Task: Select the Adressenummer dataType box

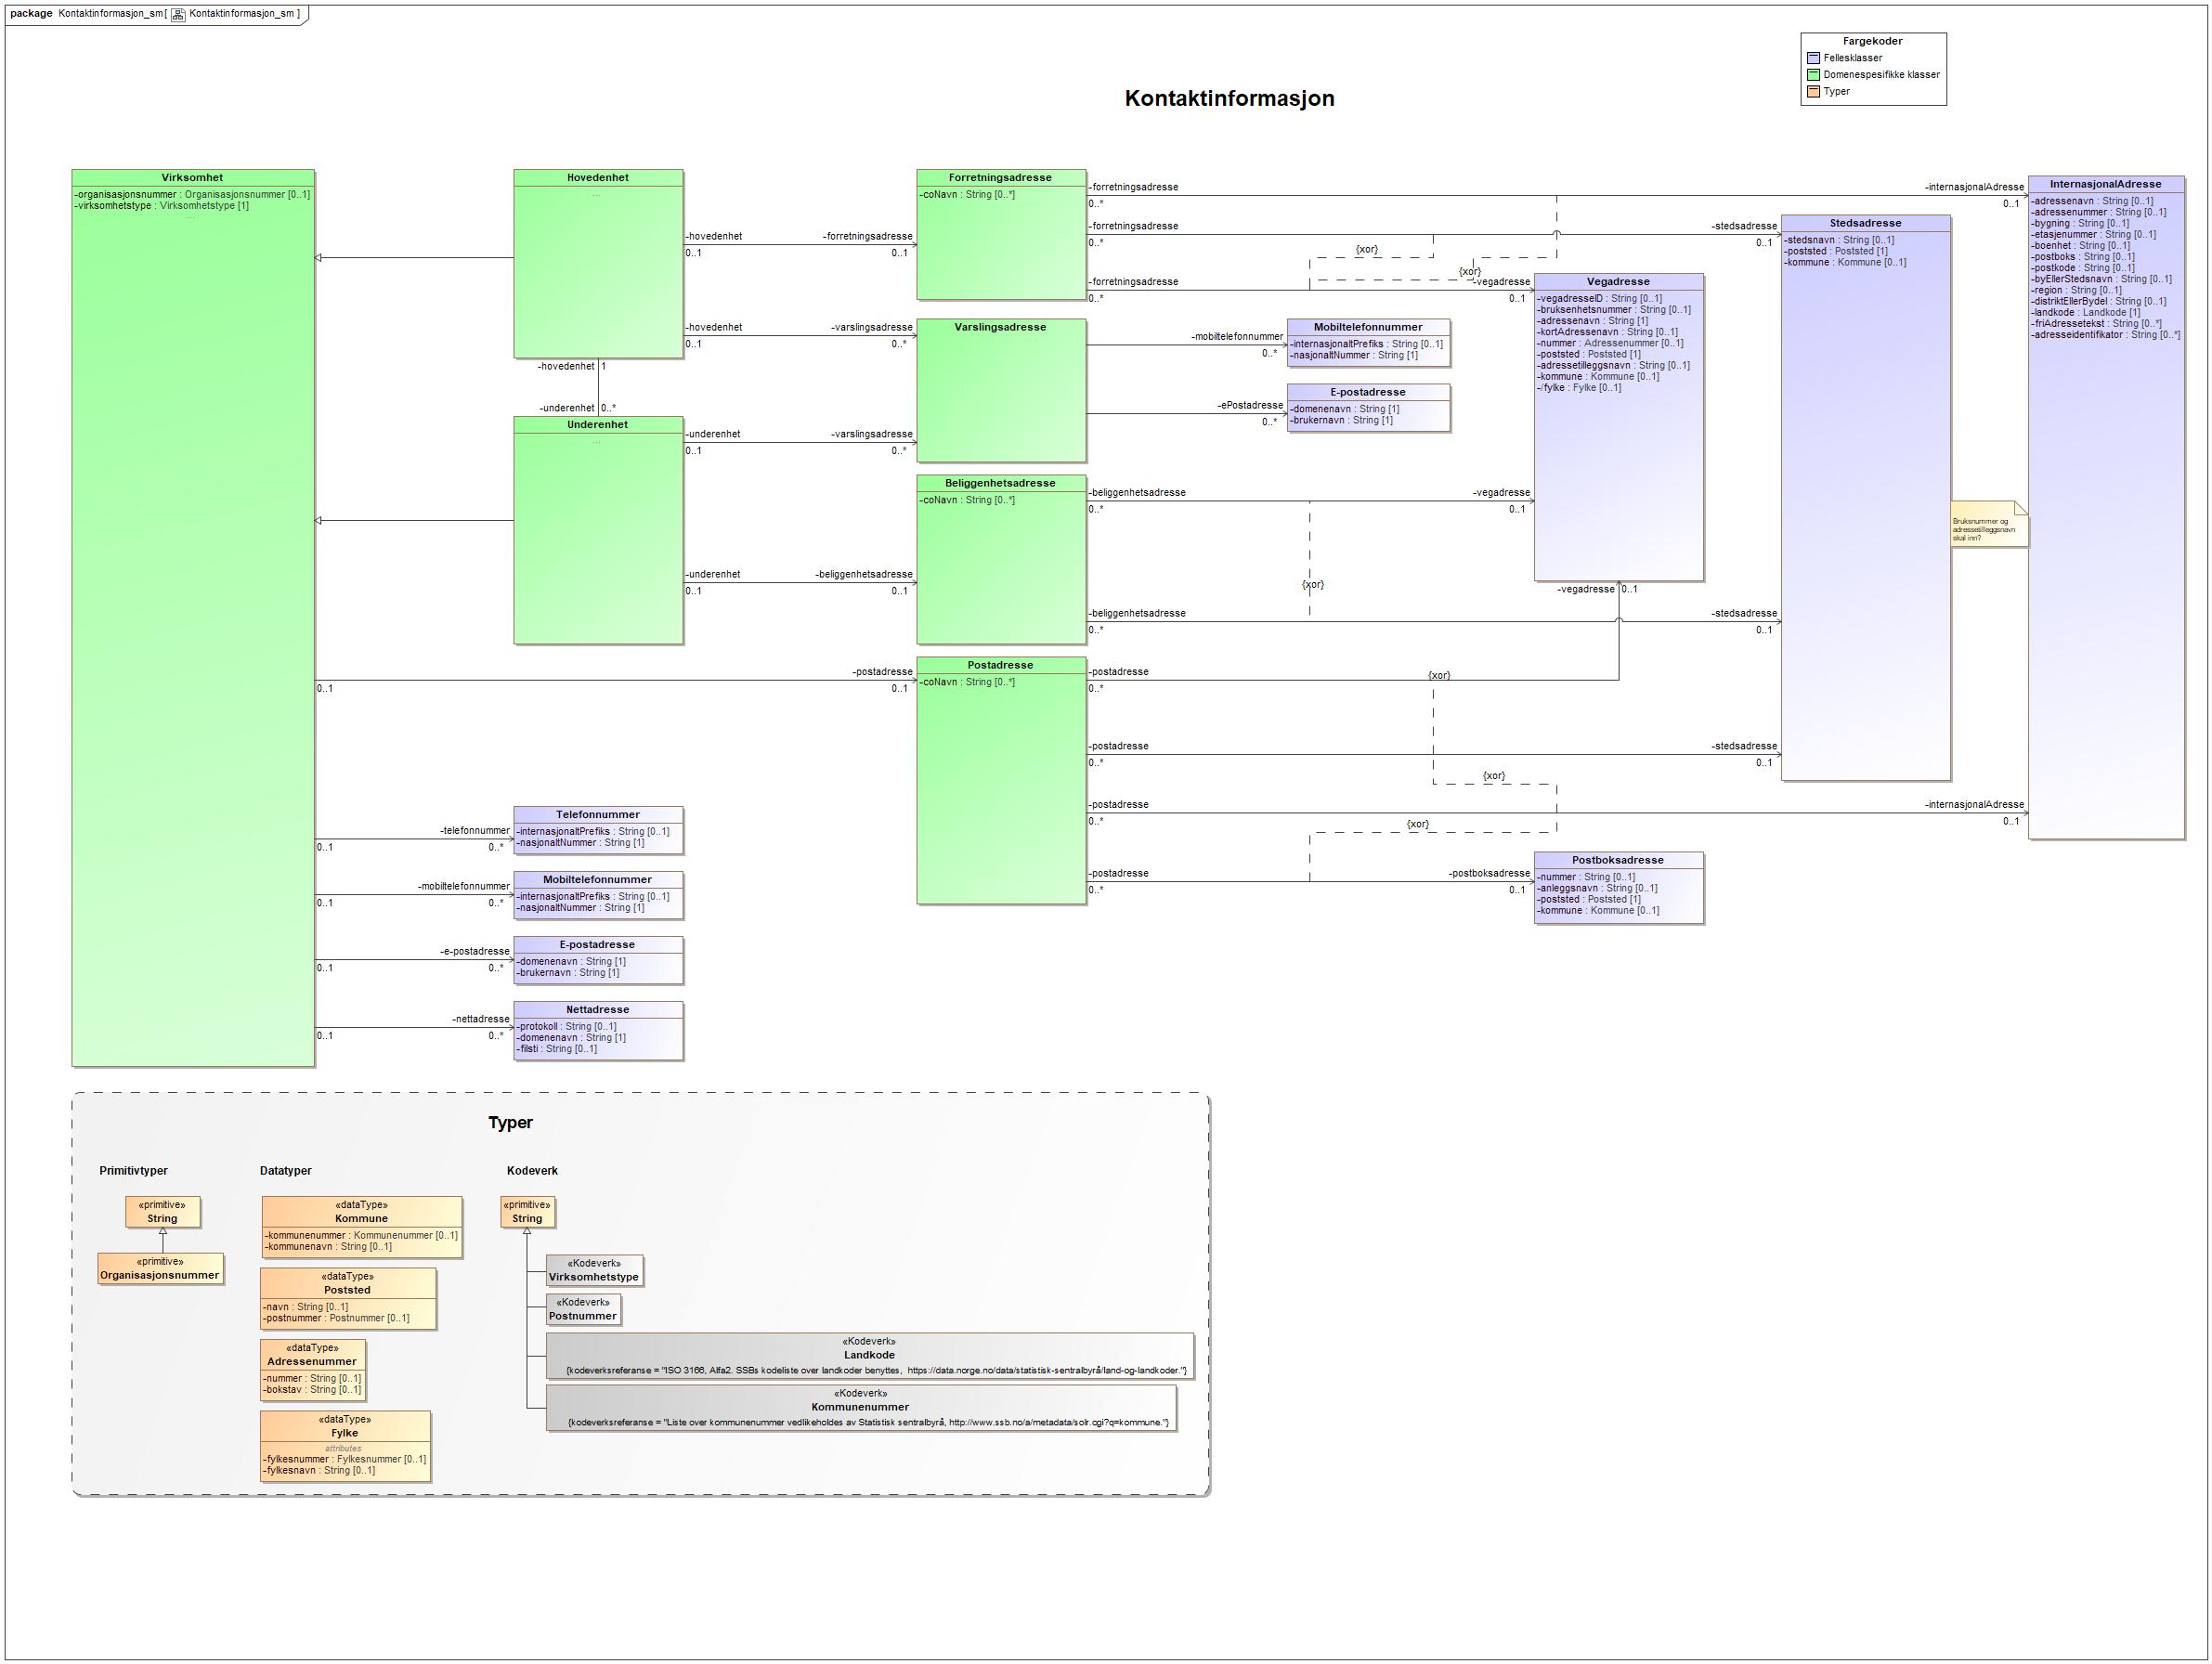Action: pos(313,1370)
